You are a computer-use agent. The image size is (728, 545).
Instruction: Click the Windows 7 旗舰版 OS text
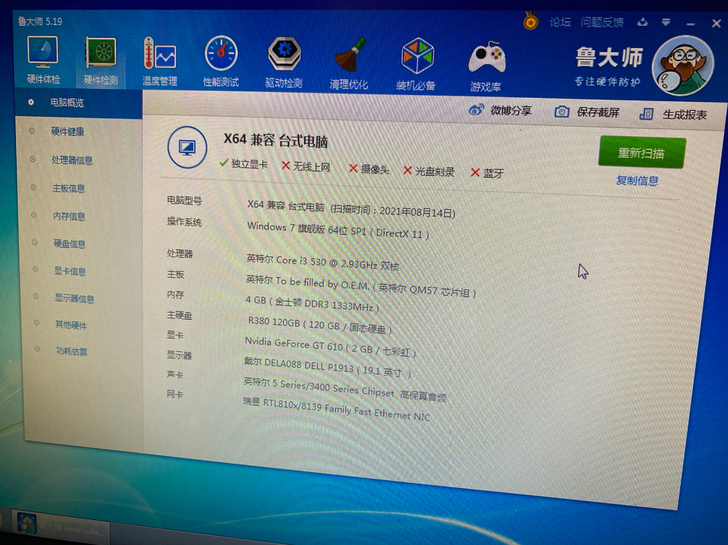(x=338, y=230)
